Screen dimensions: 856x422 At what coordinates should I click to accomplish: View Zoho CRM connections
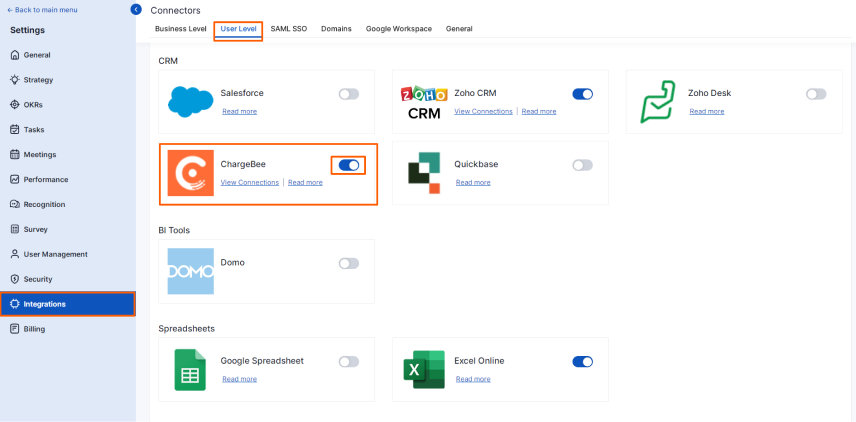pos(483,111)
